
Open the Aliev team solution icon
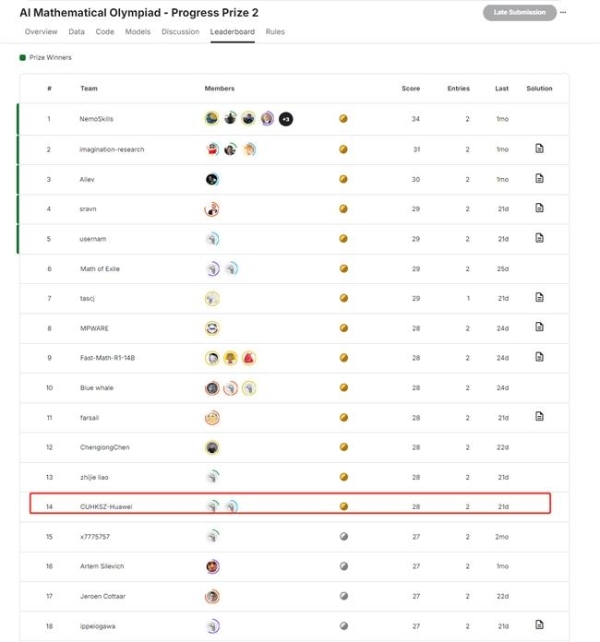(539, 179)
